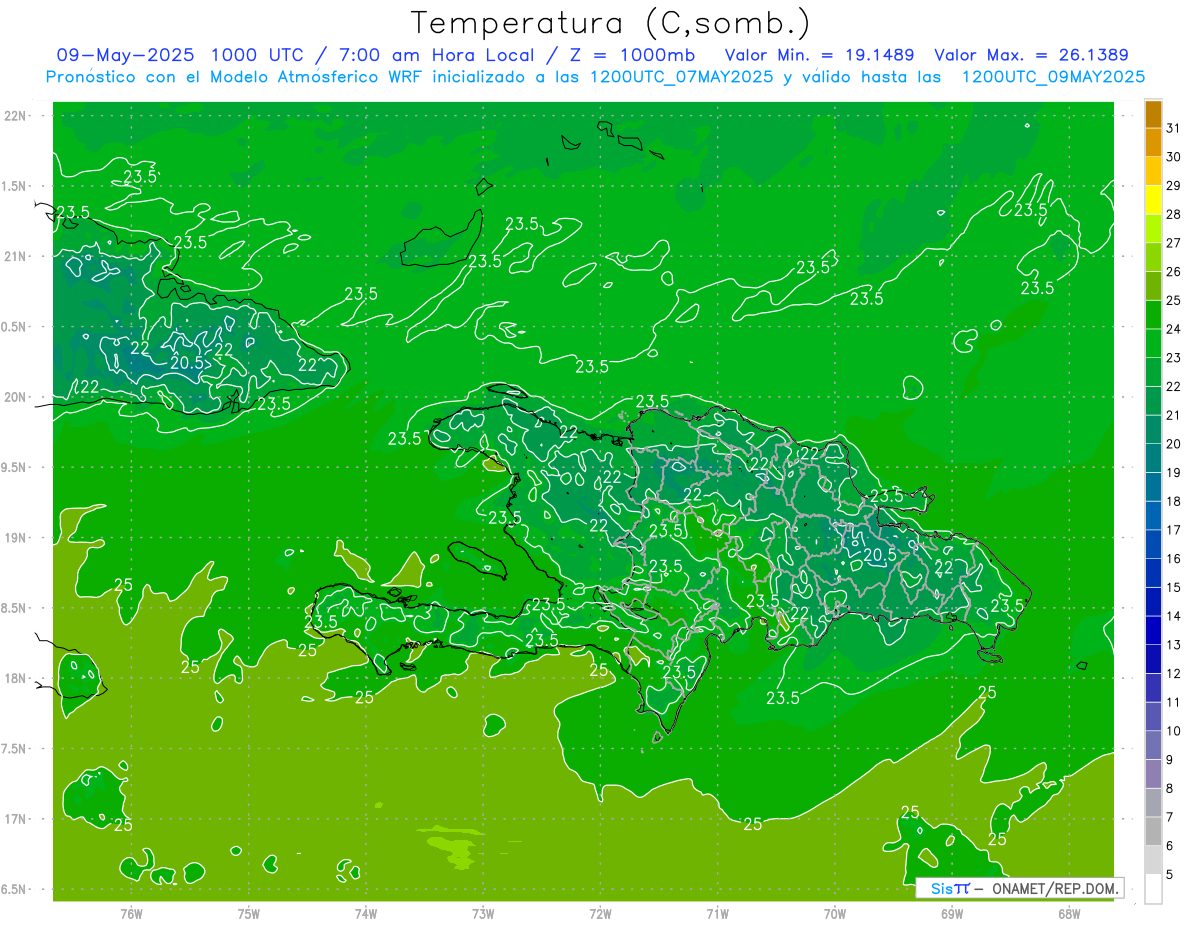Click the teal legend swatch between 19 and 20
The height and width of the screenshot is (927, 1200).
(1153, 458)
